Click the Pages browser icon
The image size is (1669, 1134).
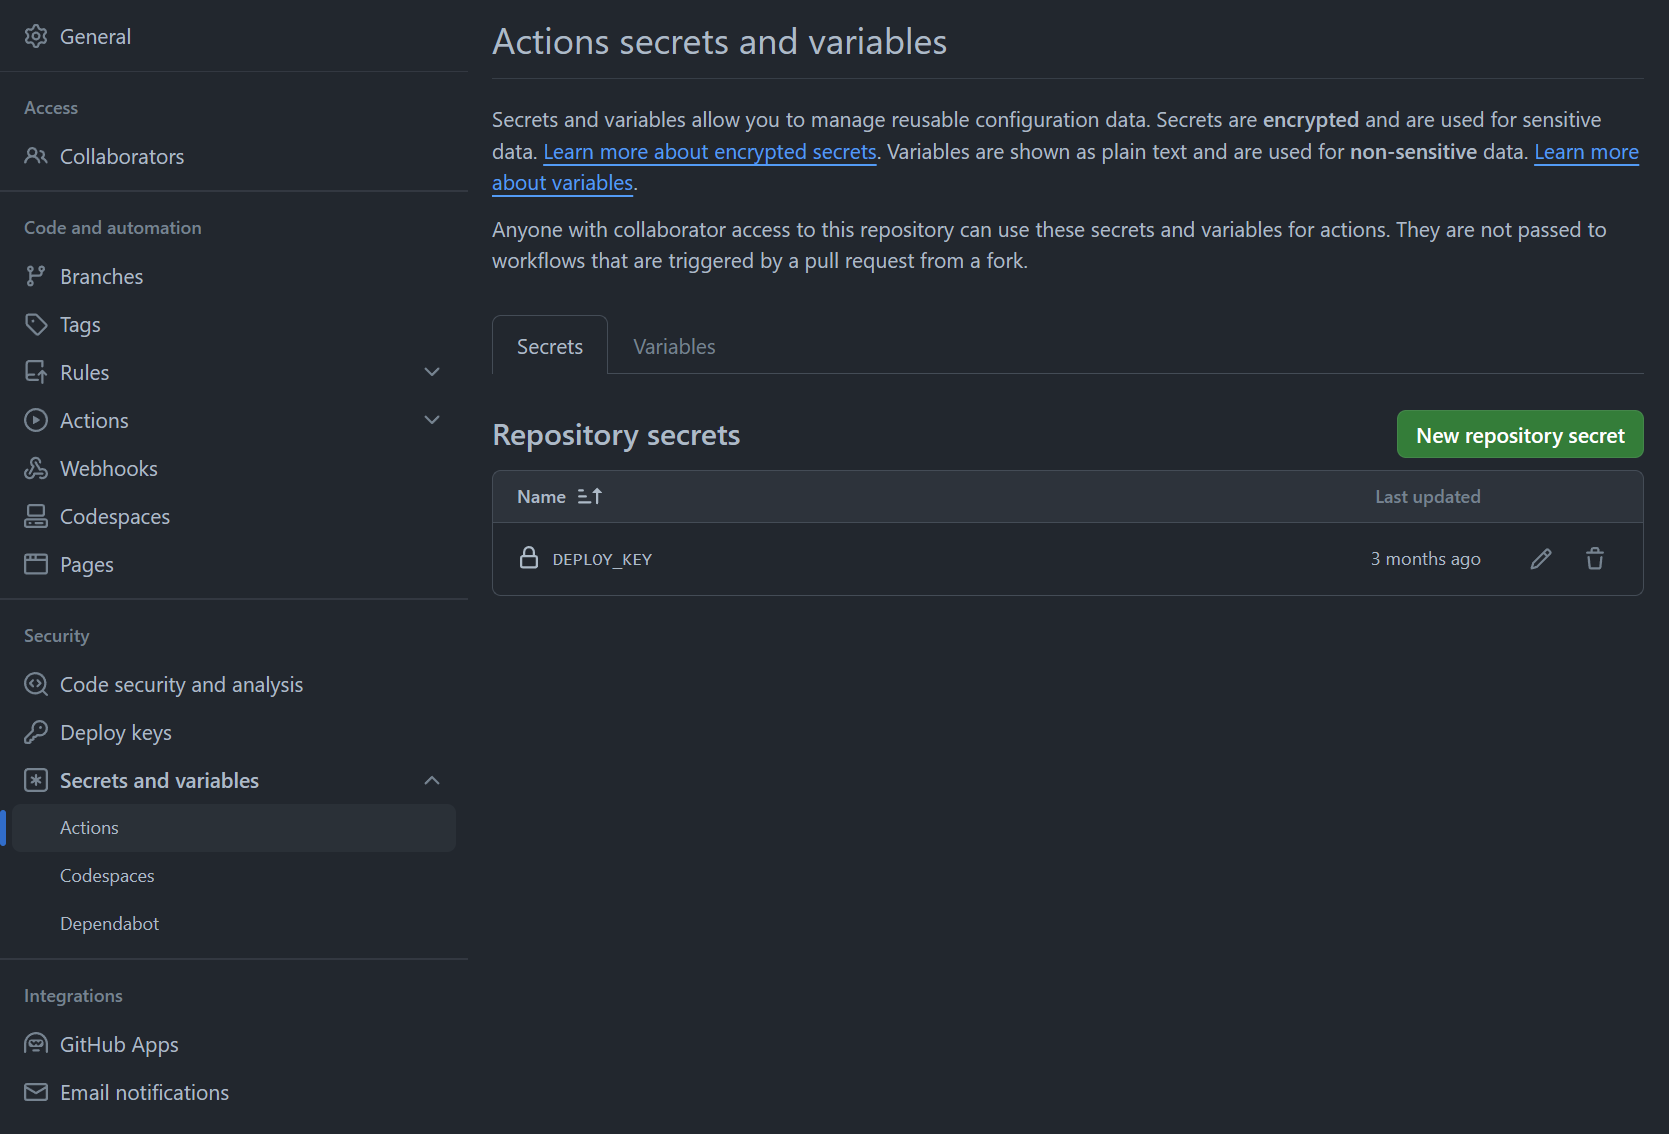click(36, 564)
